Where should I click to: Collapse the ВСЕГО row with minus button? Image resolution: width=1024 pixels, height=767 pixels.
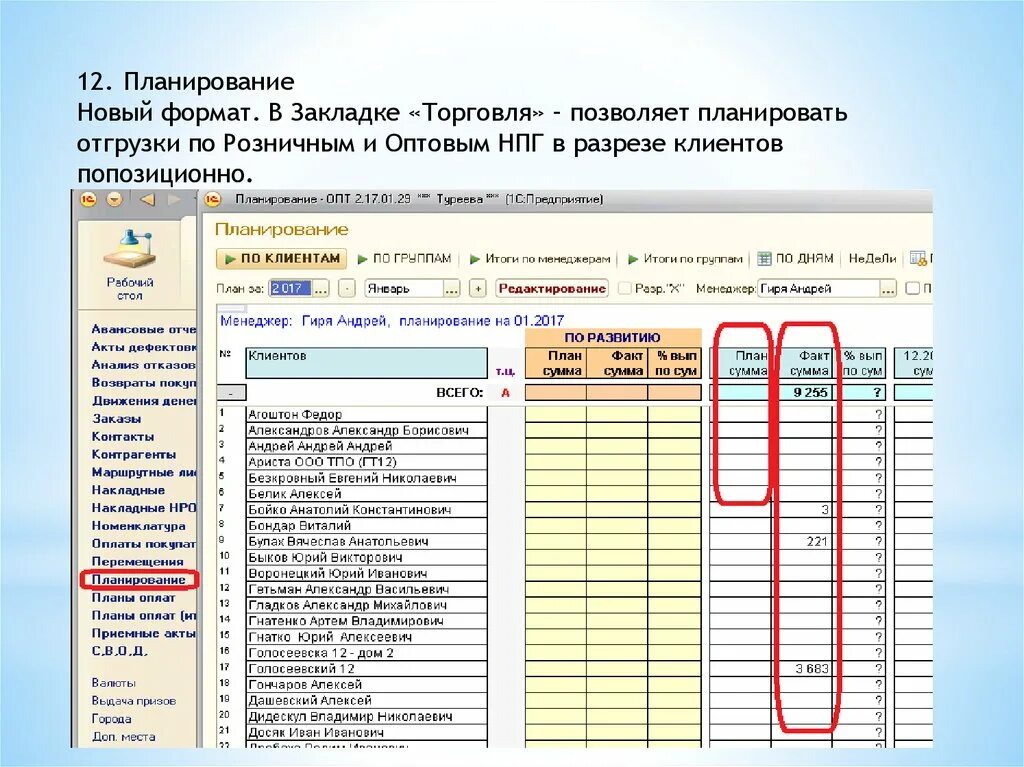[x=231, y=393]
